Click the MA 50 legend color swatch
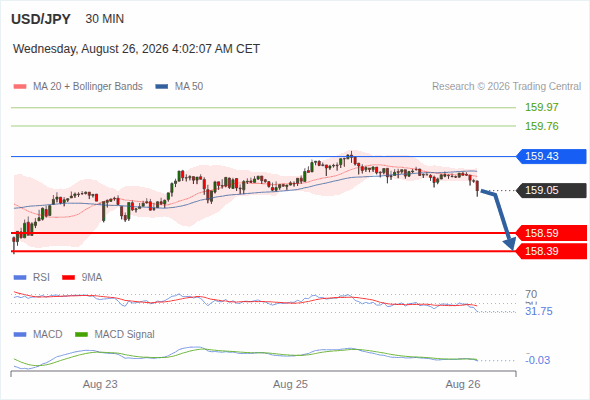Screen dimensions: 590x400 pos(162,87)
